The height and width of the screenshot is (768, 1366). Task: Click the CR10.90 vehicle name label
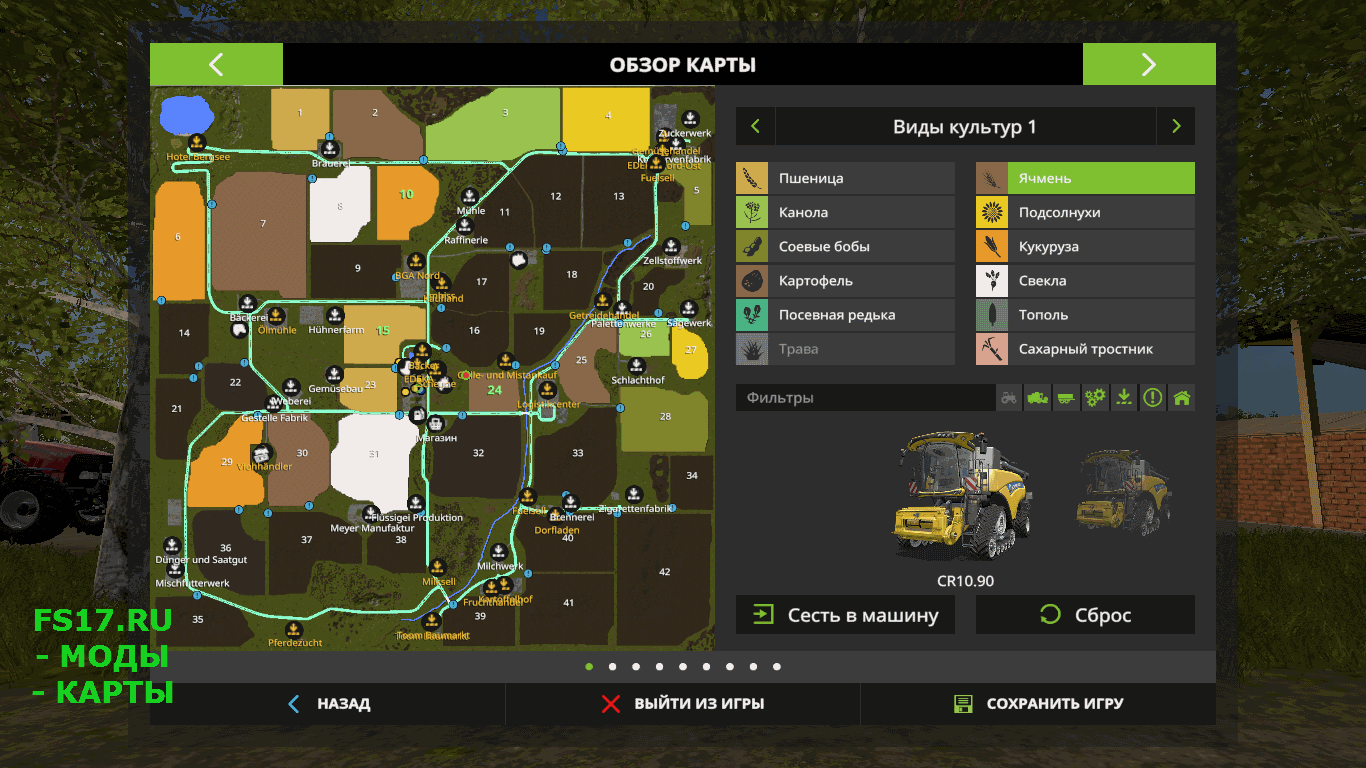[965, 581]
